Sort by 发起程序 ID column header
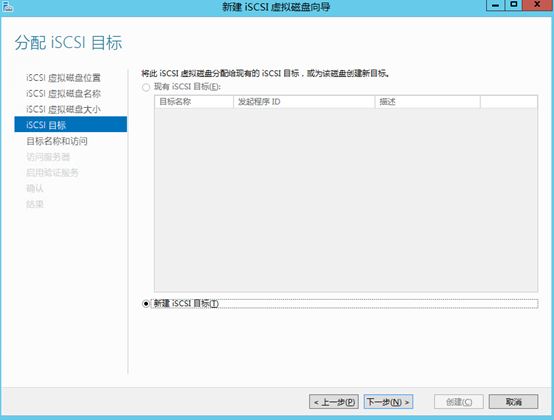 tap(304, 102)
